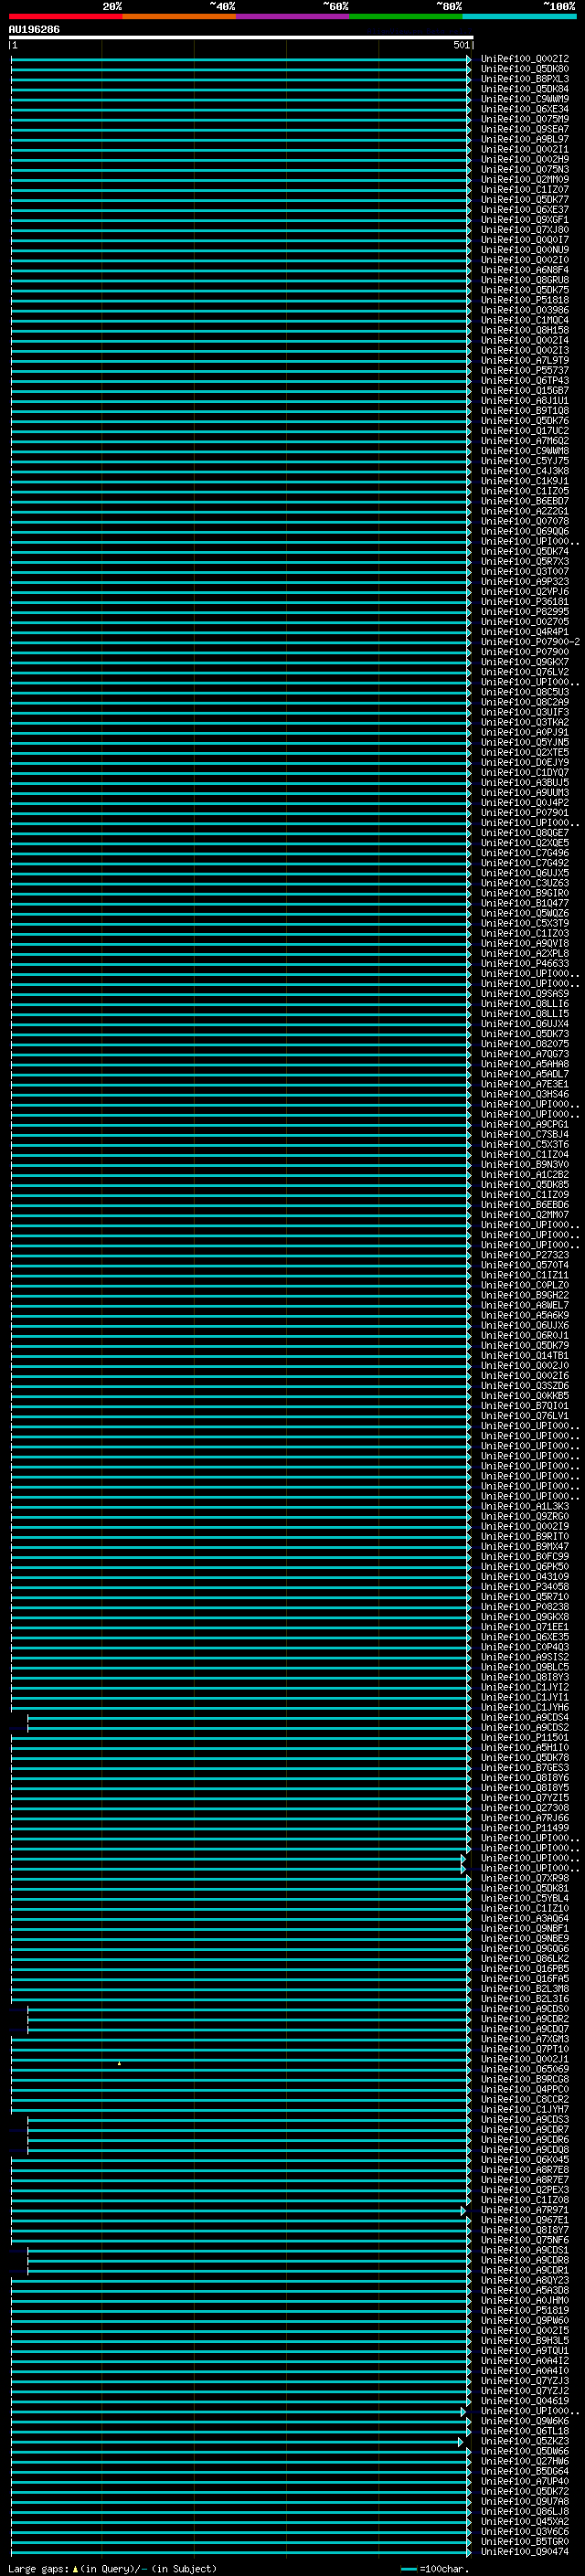Click the green ~80% identity legend segment
Screen dimensions: 585x2576
tap(406, 16)
